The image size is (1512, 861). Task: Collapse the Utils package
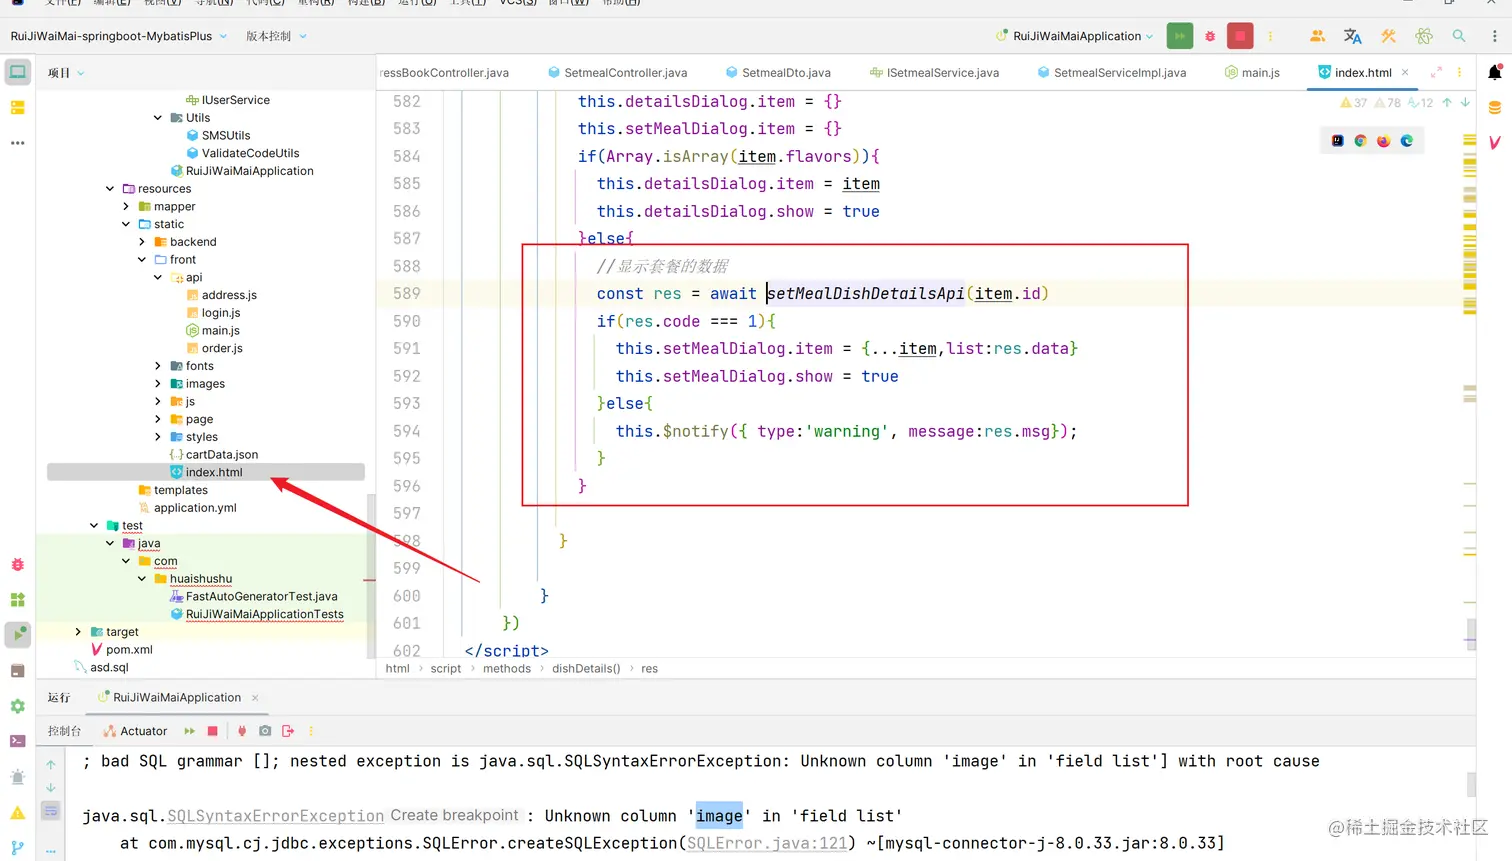point(158,118)
